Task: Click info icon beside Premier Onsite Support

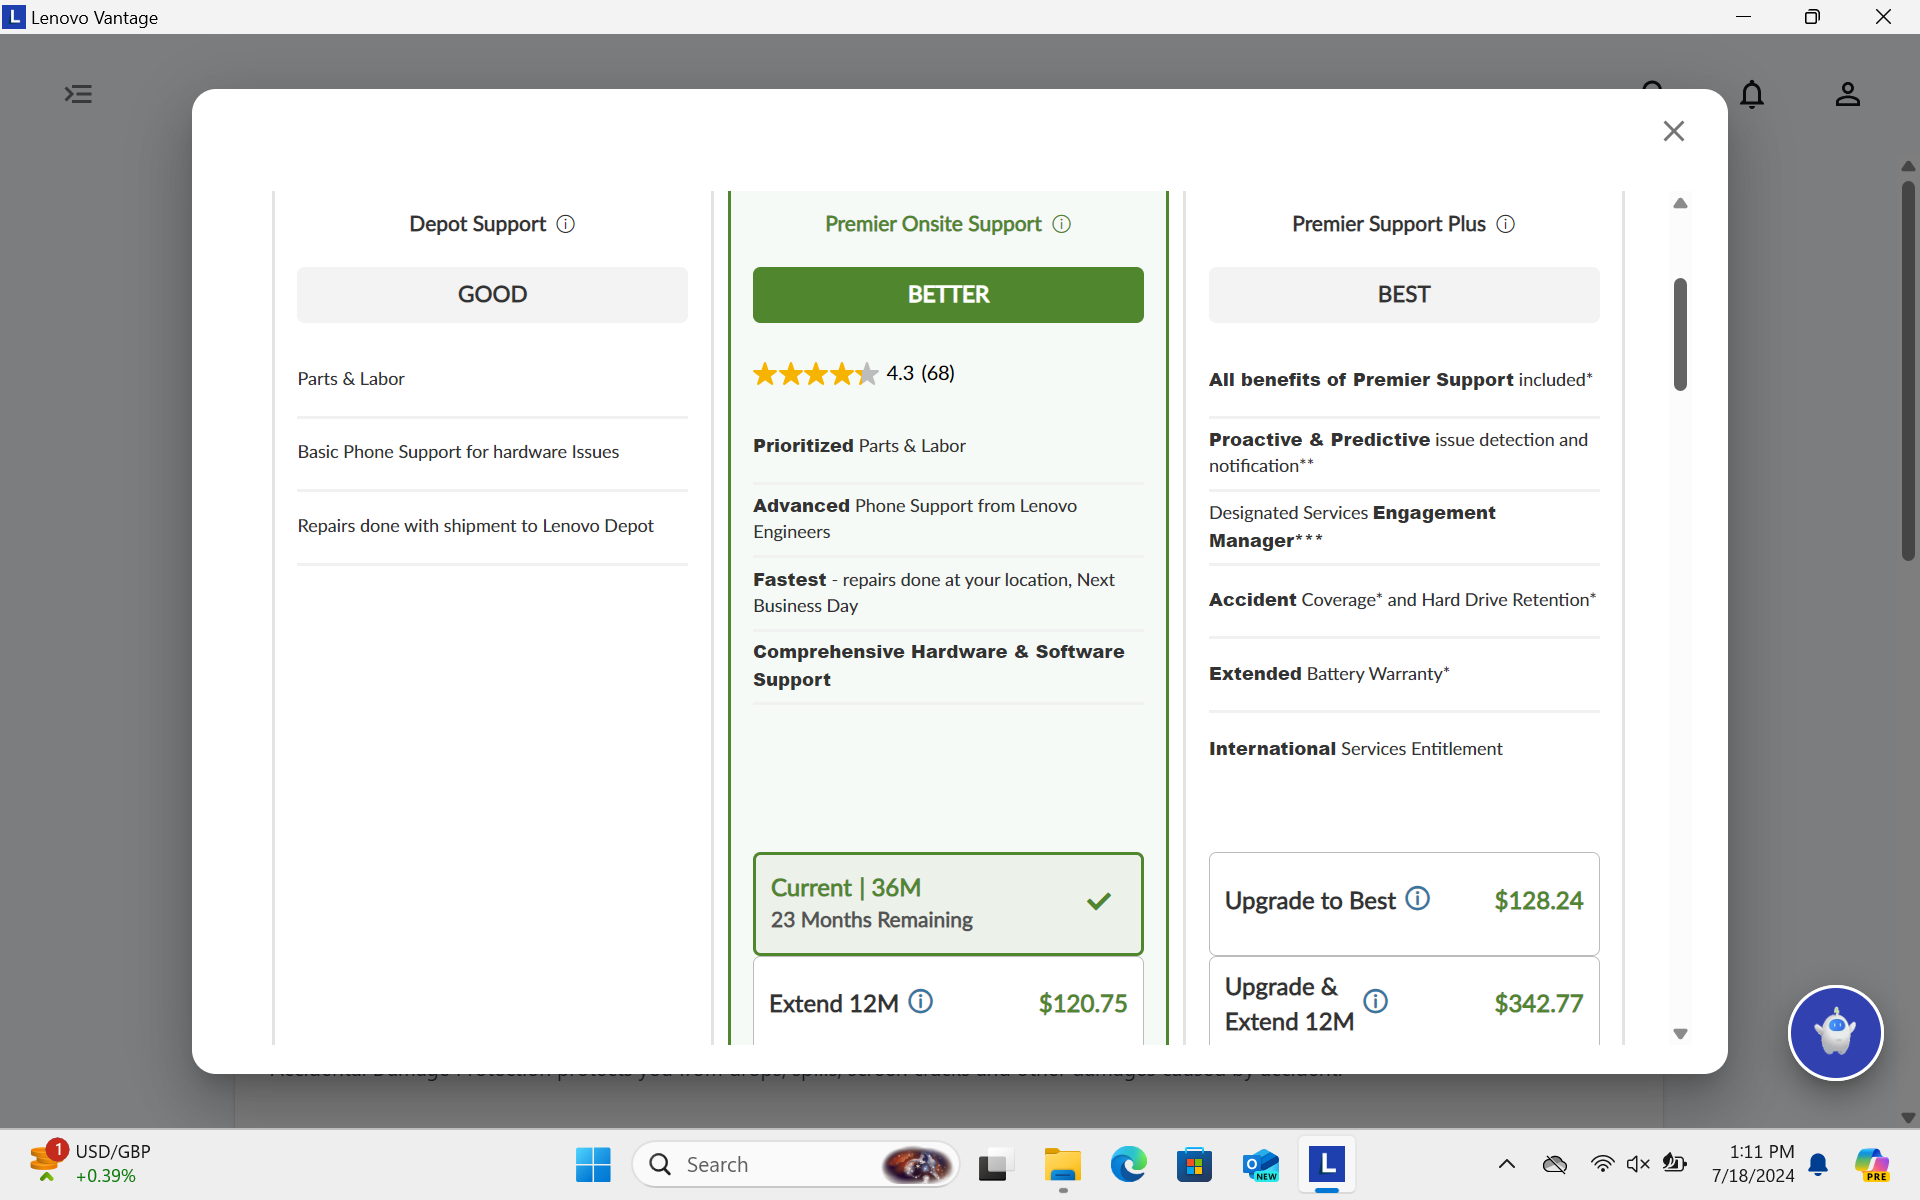Action: tap(1062, 224)
